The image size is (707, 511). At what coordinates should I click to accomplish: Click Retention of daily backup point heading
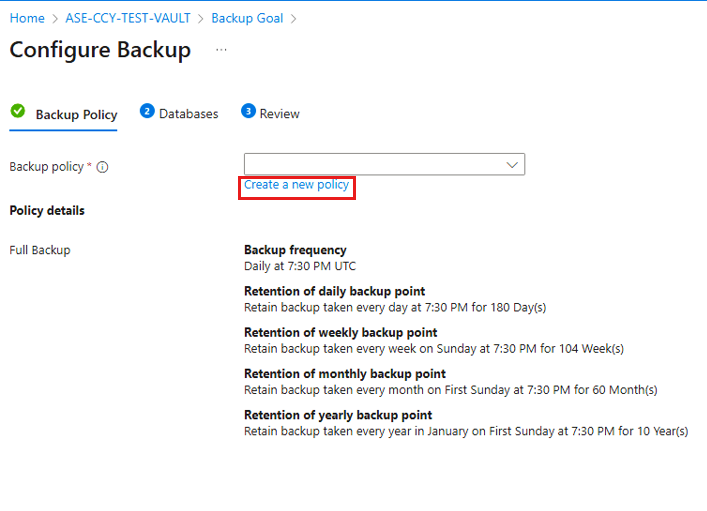[x=338, y=291]
